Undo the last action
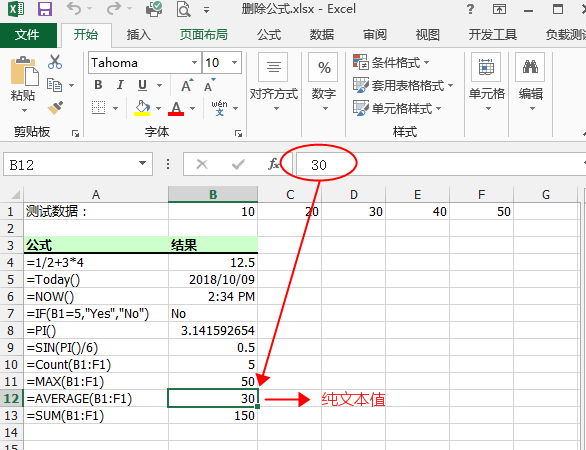586x450 pixels. 74,8
